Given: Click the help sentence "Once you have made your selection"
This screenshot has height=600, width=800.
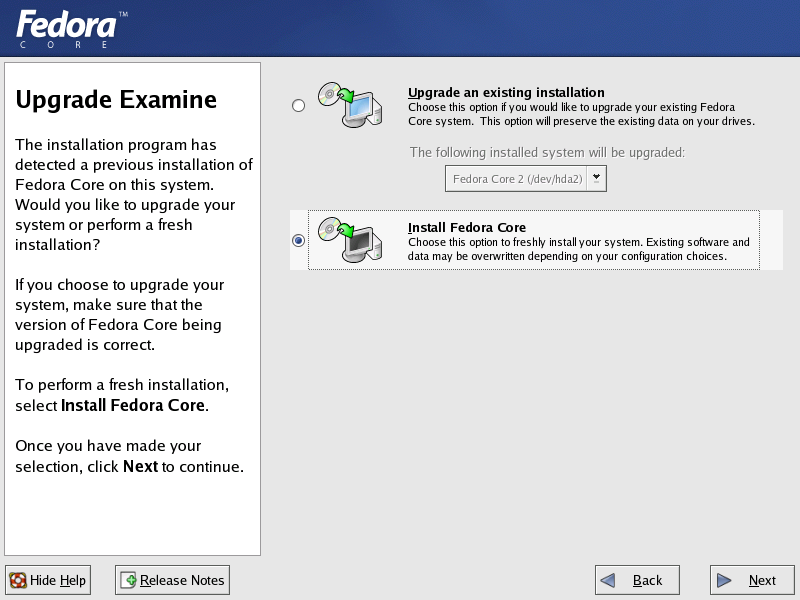Looking at the screenshot, I should [130, 456].
